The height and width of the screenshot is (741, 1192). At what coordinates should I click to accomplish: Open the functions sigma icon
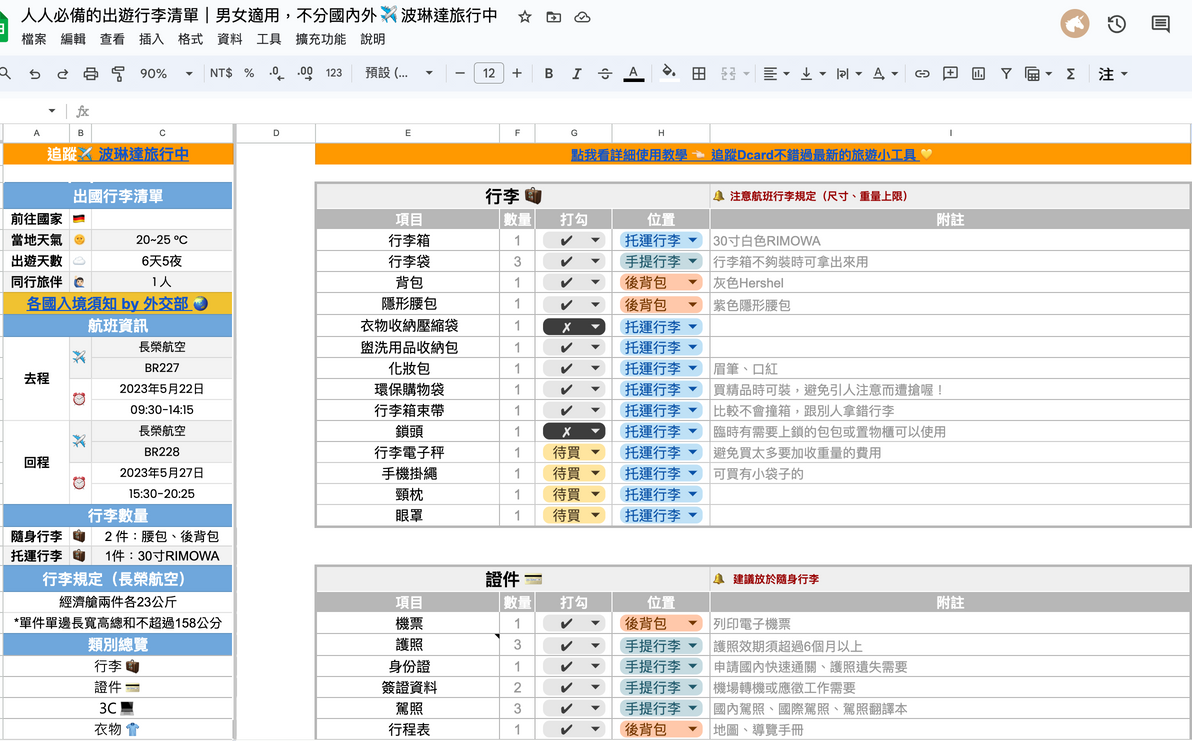pos(1070,74)
